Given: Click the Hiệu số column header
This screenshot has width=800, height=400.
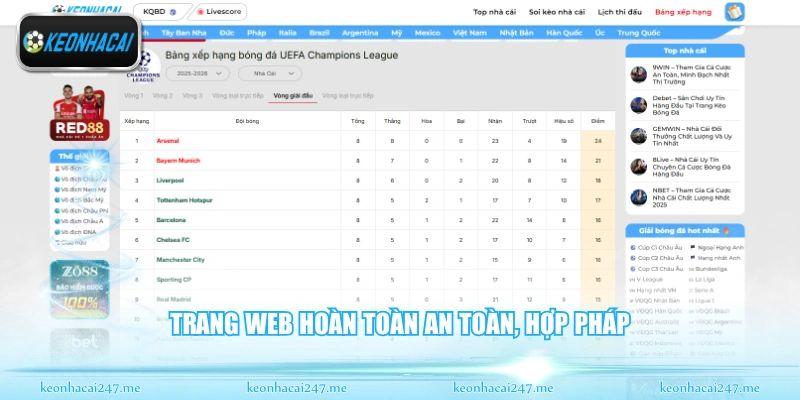Looking at the screenshot, I should coord(564,121).
